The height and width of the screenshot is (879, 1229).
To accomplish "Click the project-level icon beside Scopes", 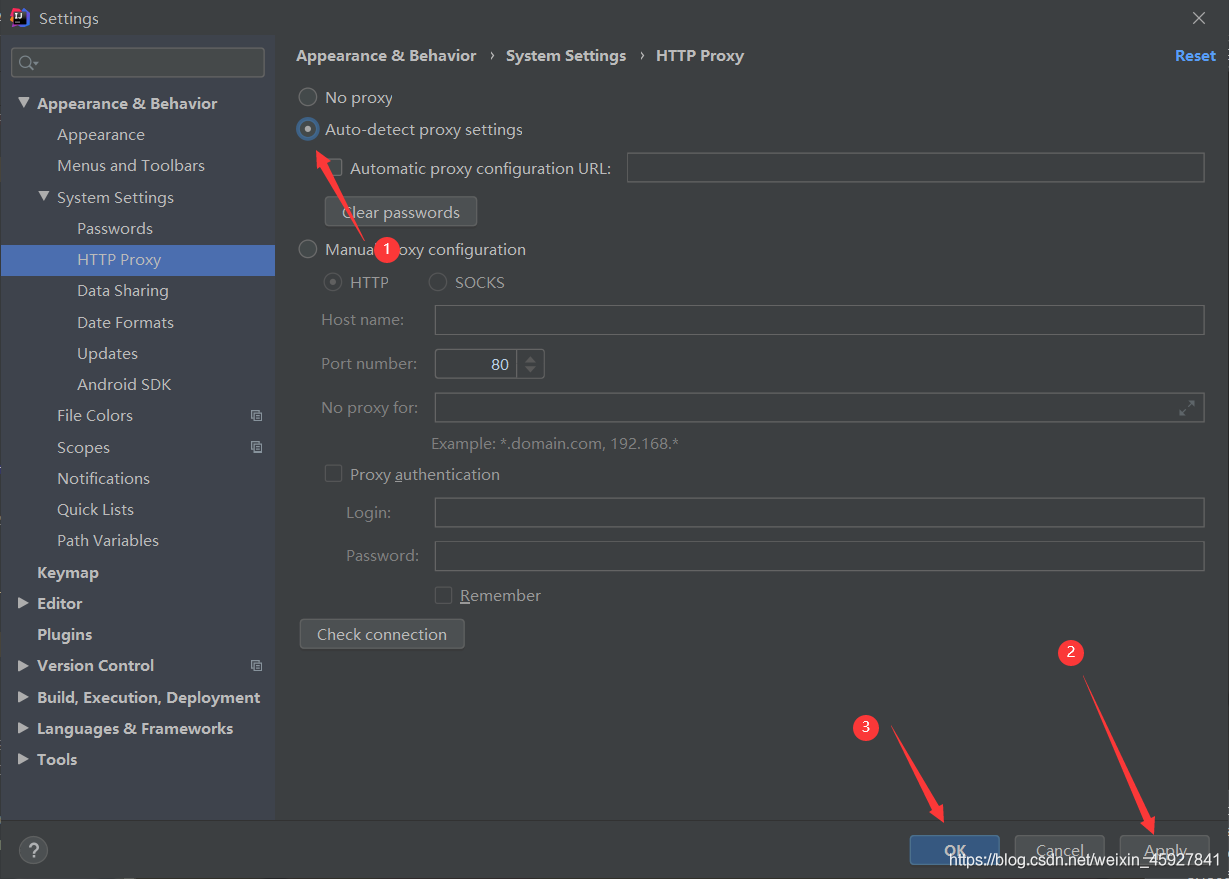I will [256, 447].
